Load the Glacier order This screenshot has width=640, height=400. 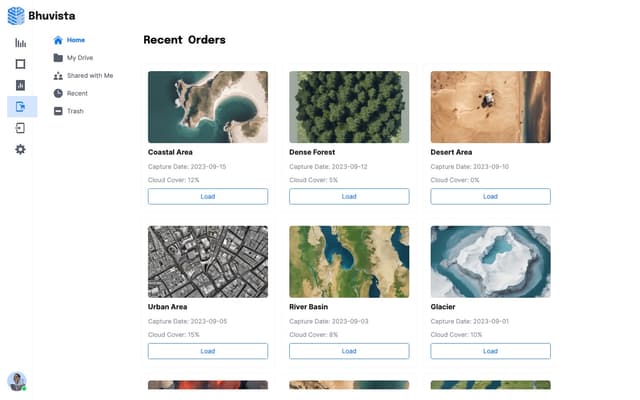(490, 351)
